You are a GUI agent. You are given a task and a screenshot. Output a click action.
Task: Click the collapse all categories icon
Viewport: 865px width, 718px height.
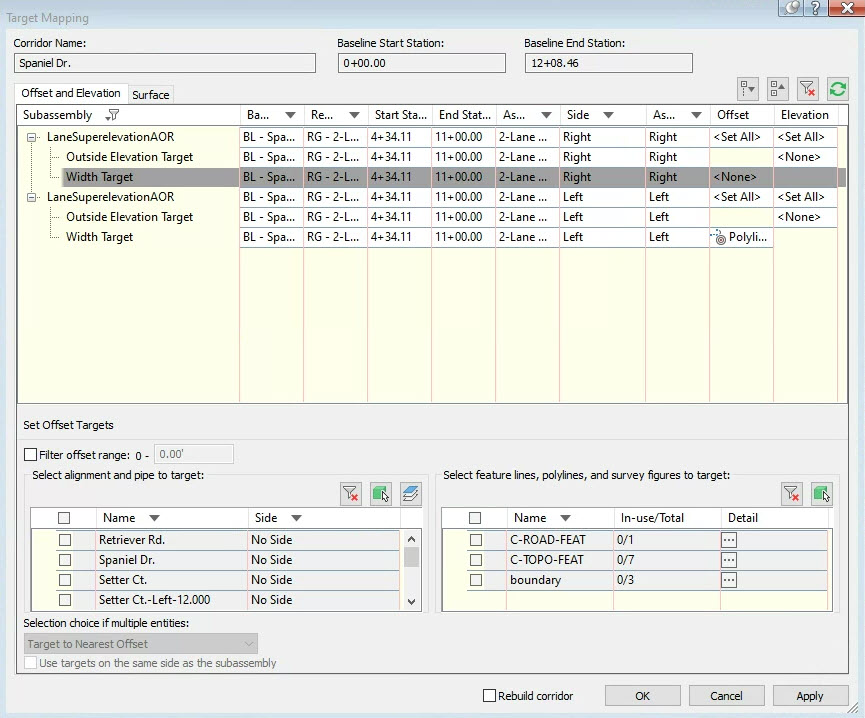(778, 89)
